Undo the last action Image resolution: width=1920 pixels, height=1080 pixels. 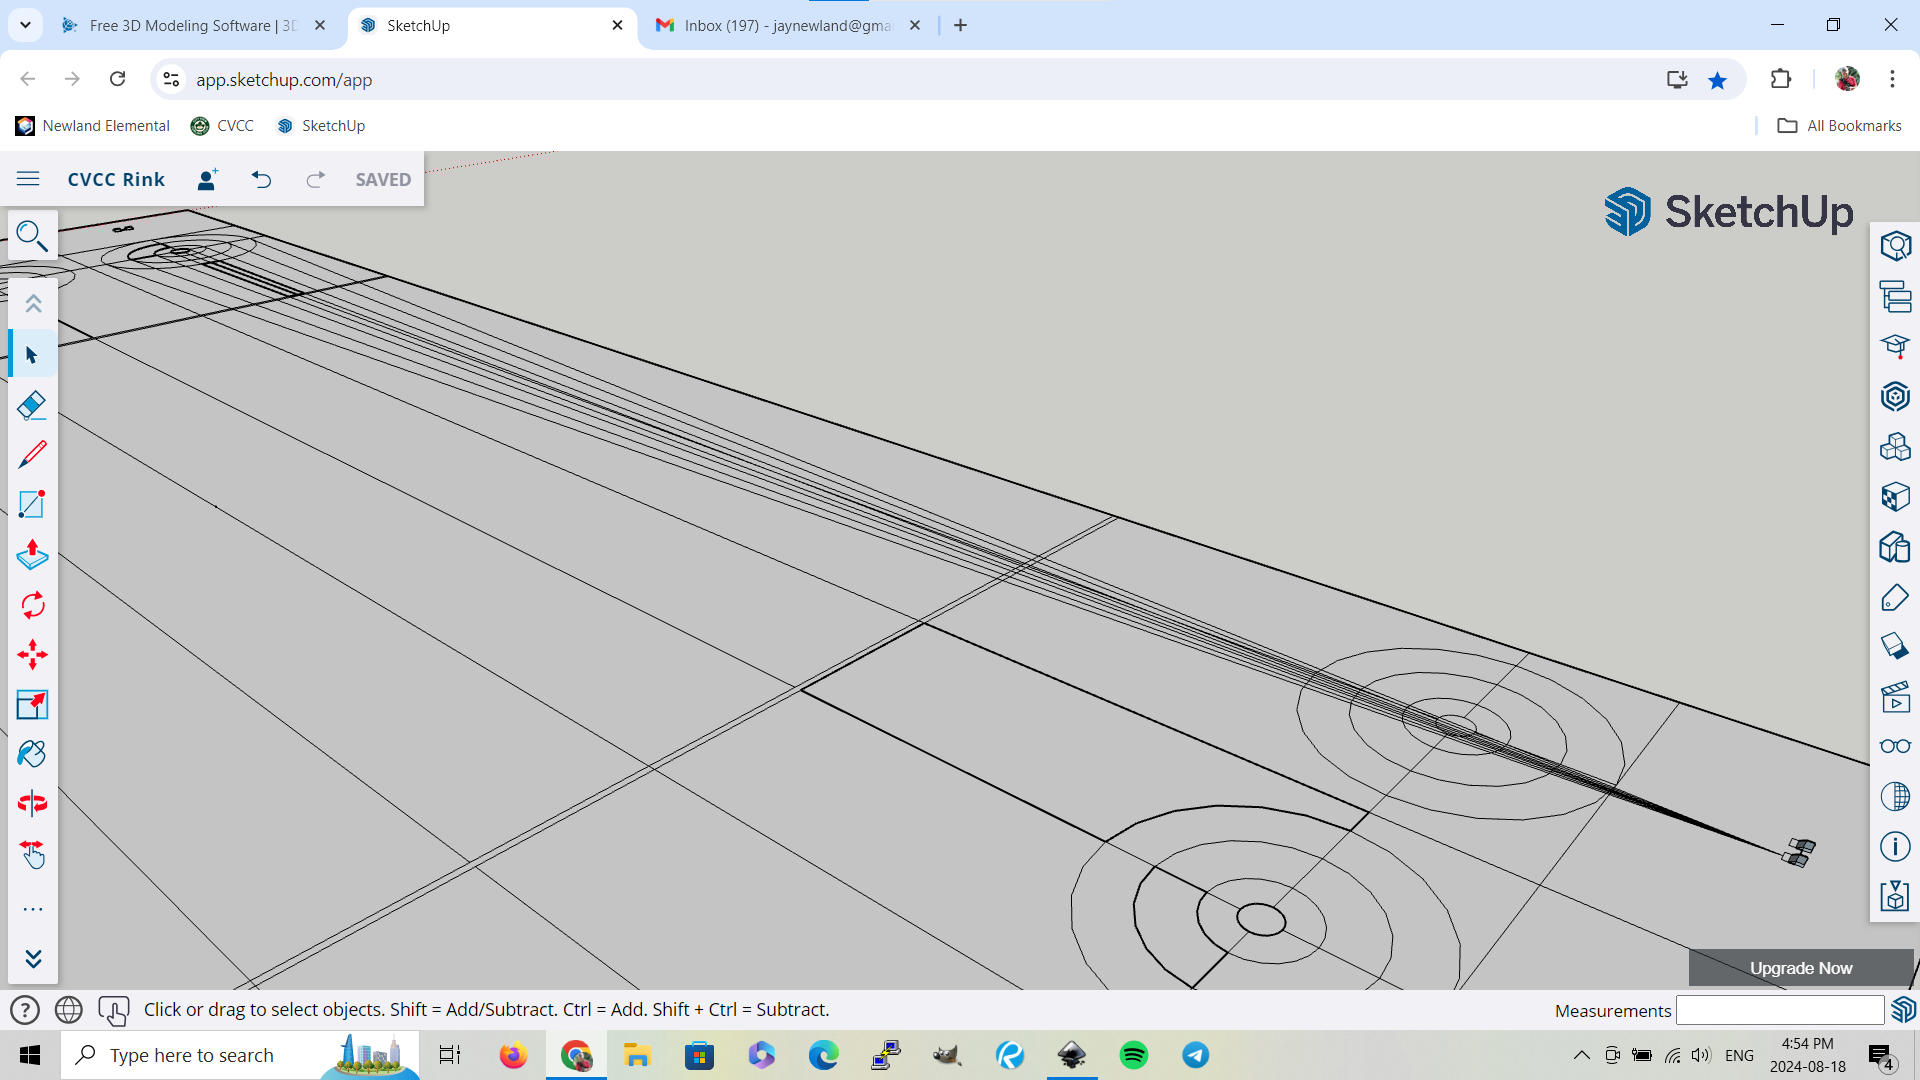[261, 179]
